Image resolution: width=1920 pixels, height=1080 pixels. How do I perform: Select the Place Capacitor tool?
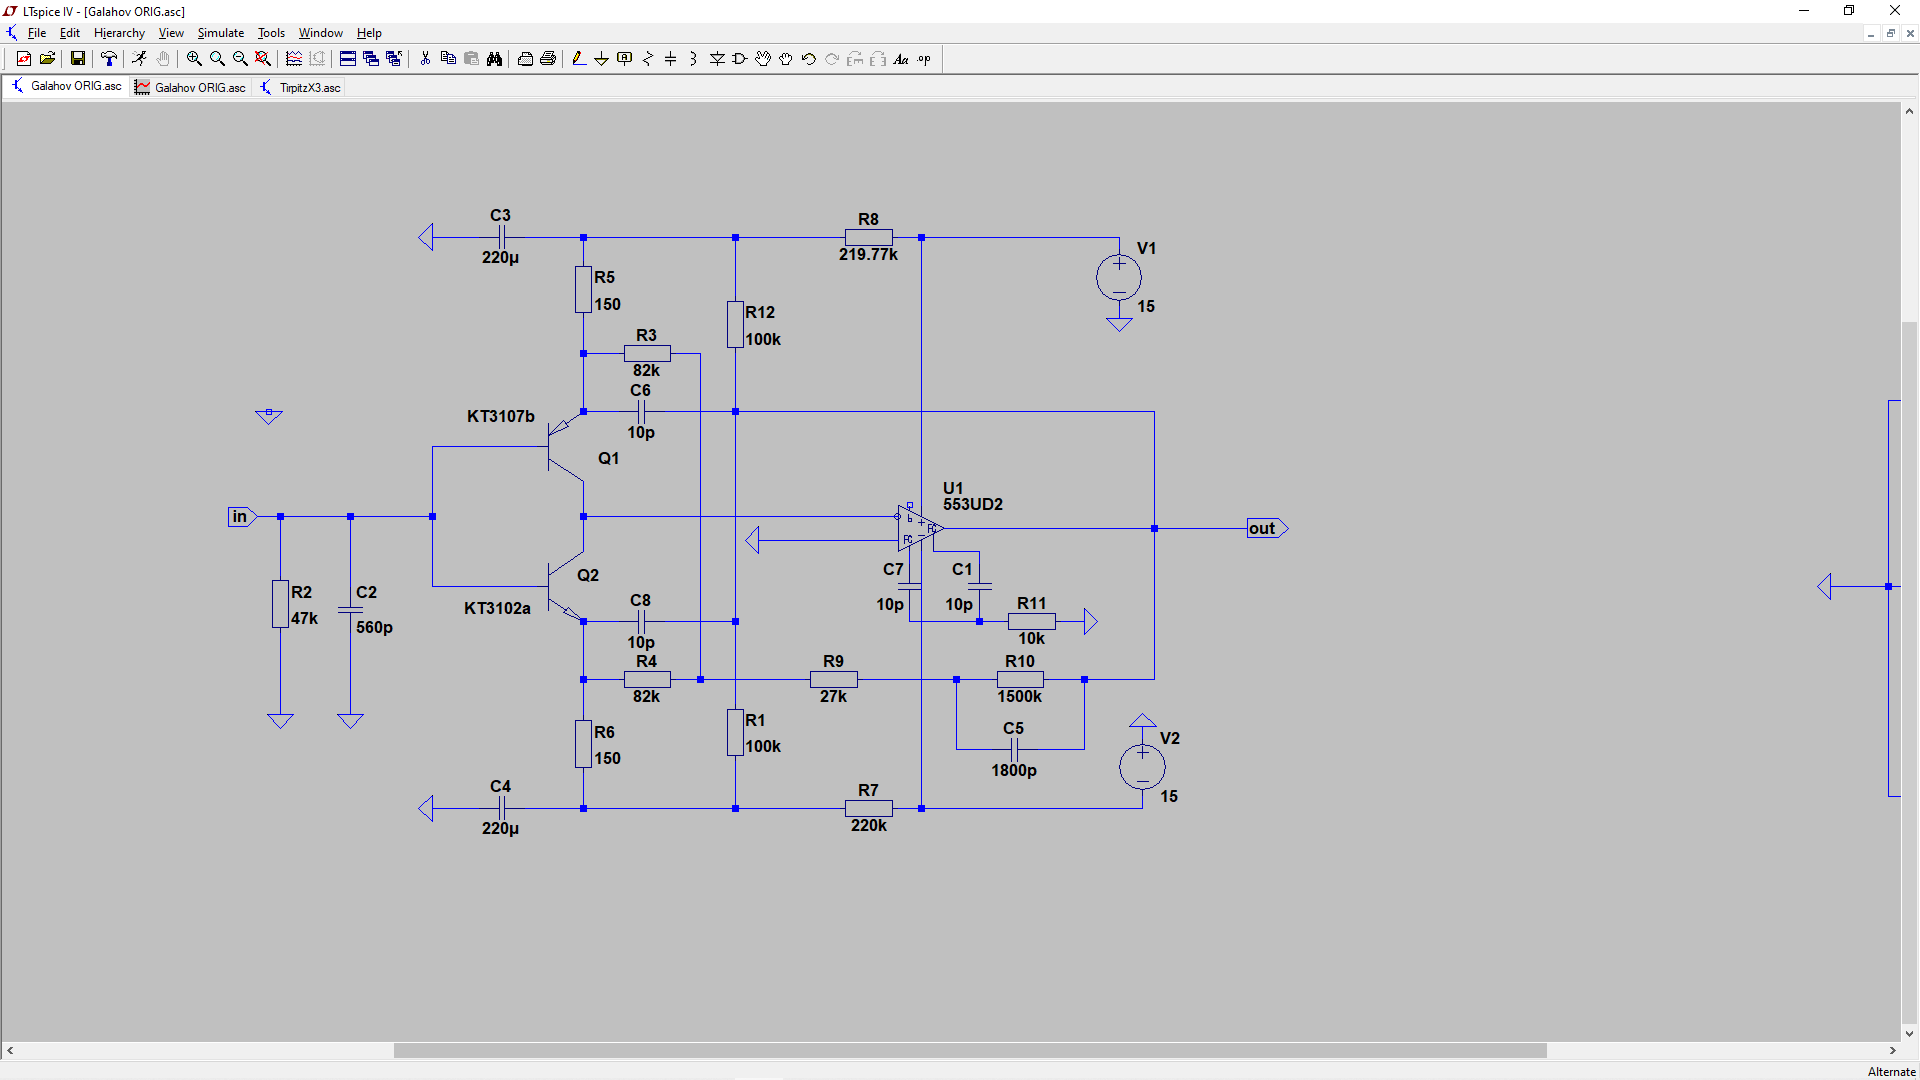671,59
